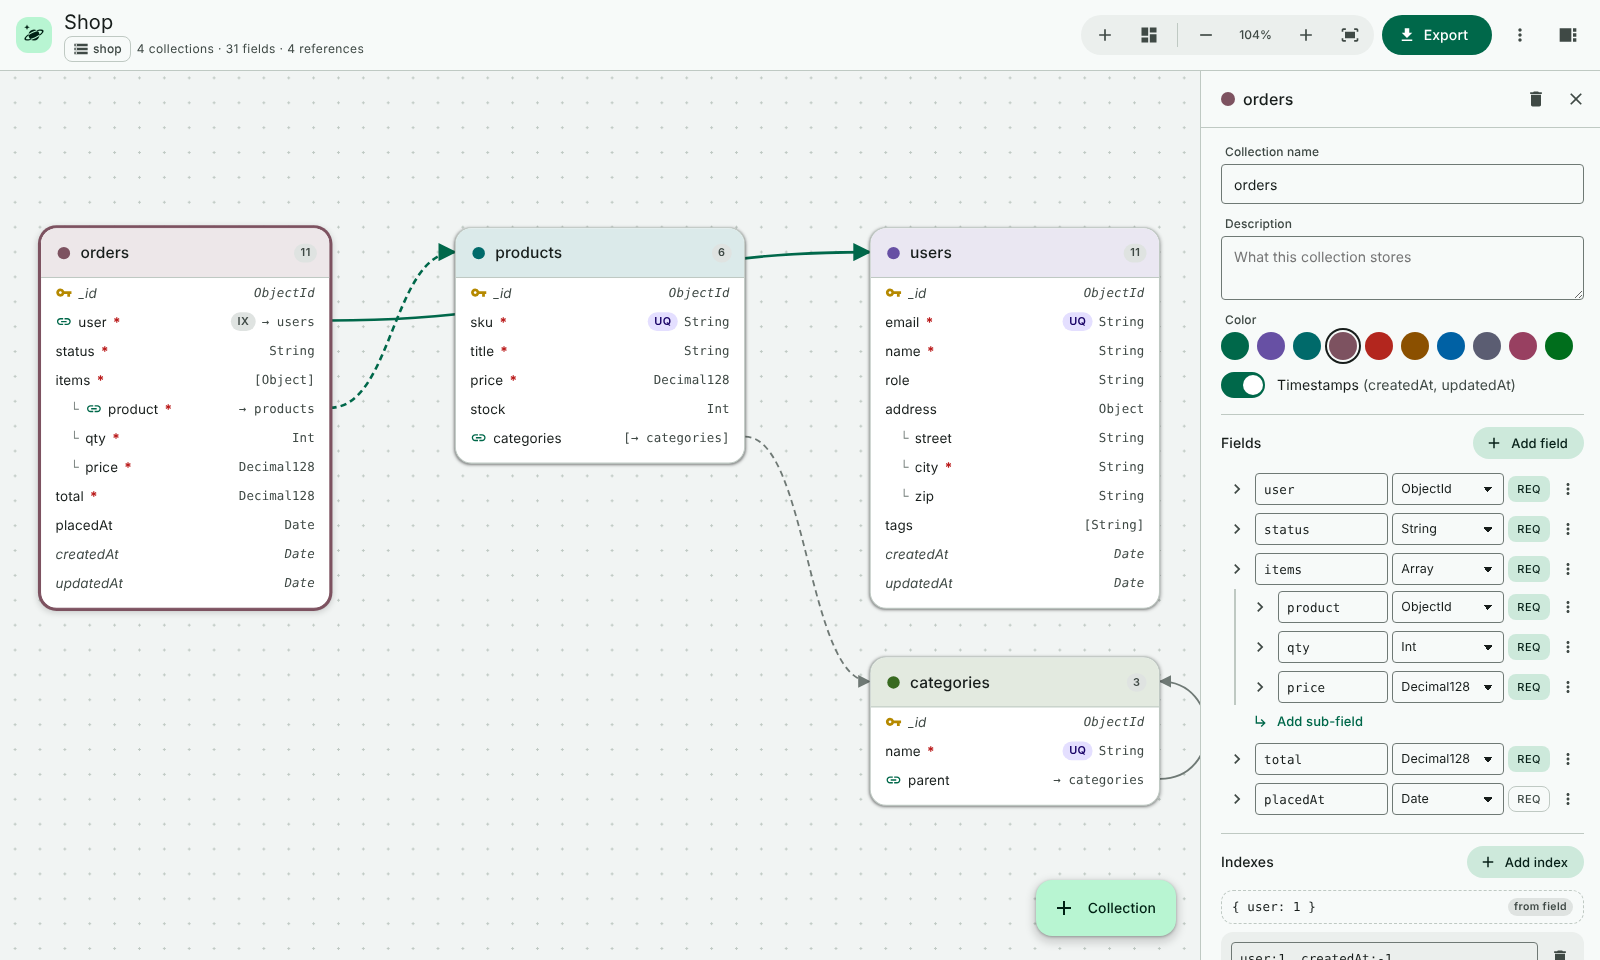Open the Date type dropdown for placedAt
Screen dimensions: 1600x960
click(x=1447, y=799)
